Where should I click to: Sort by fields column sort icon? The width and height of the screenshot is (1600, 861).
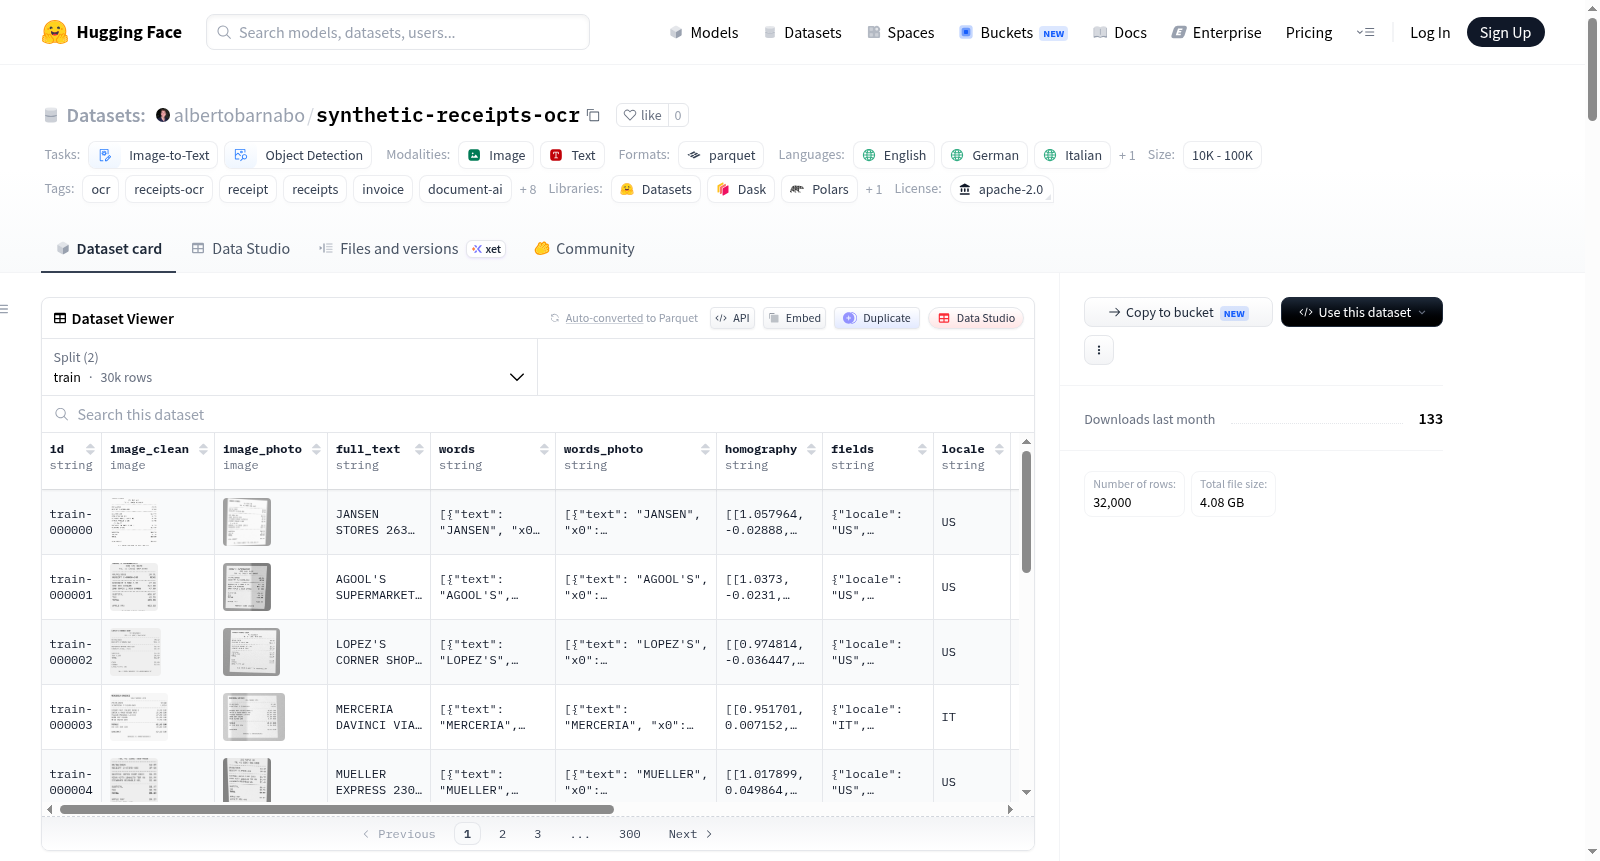[x=922, y=449]
